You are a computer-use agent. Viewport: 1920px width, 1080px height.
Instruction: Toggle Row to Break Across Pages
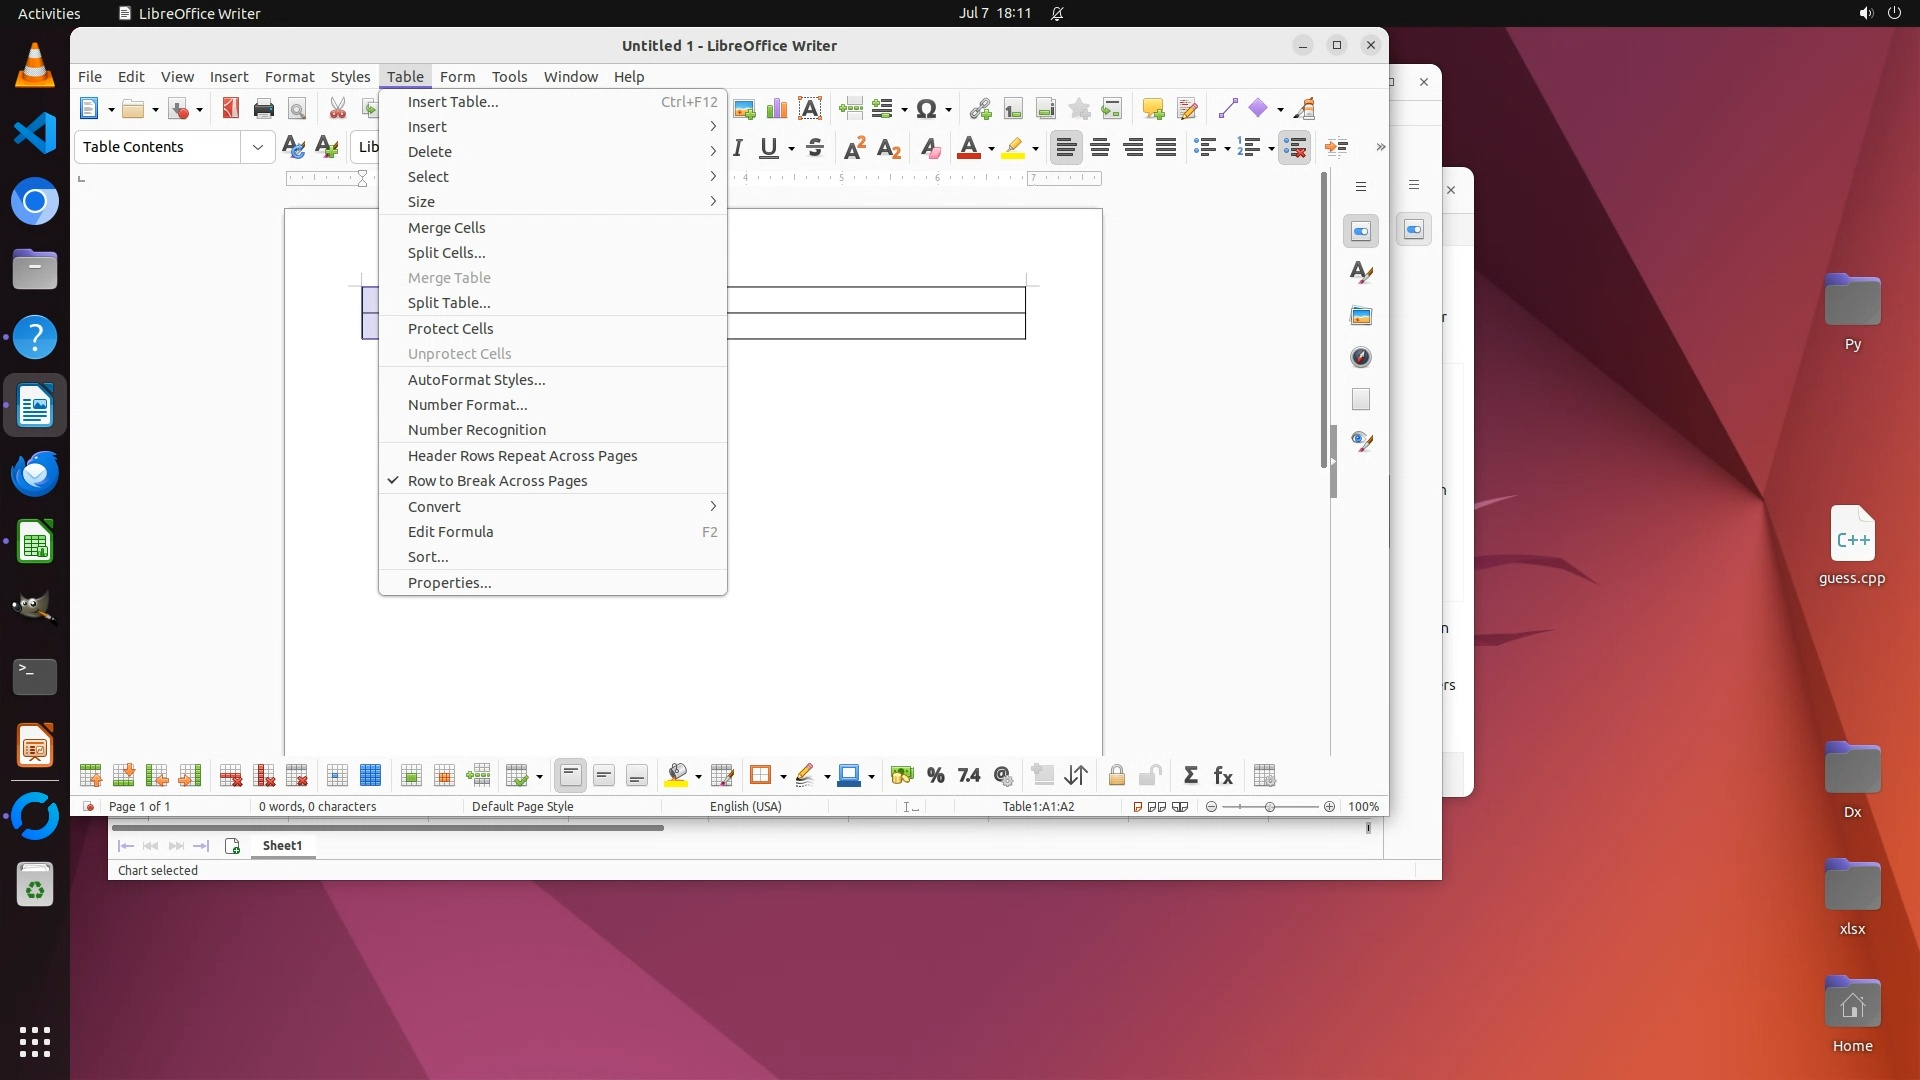click(497, 481)
